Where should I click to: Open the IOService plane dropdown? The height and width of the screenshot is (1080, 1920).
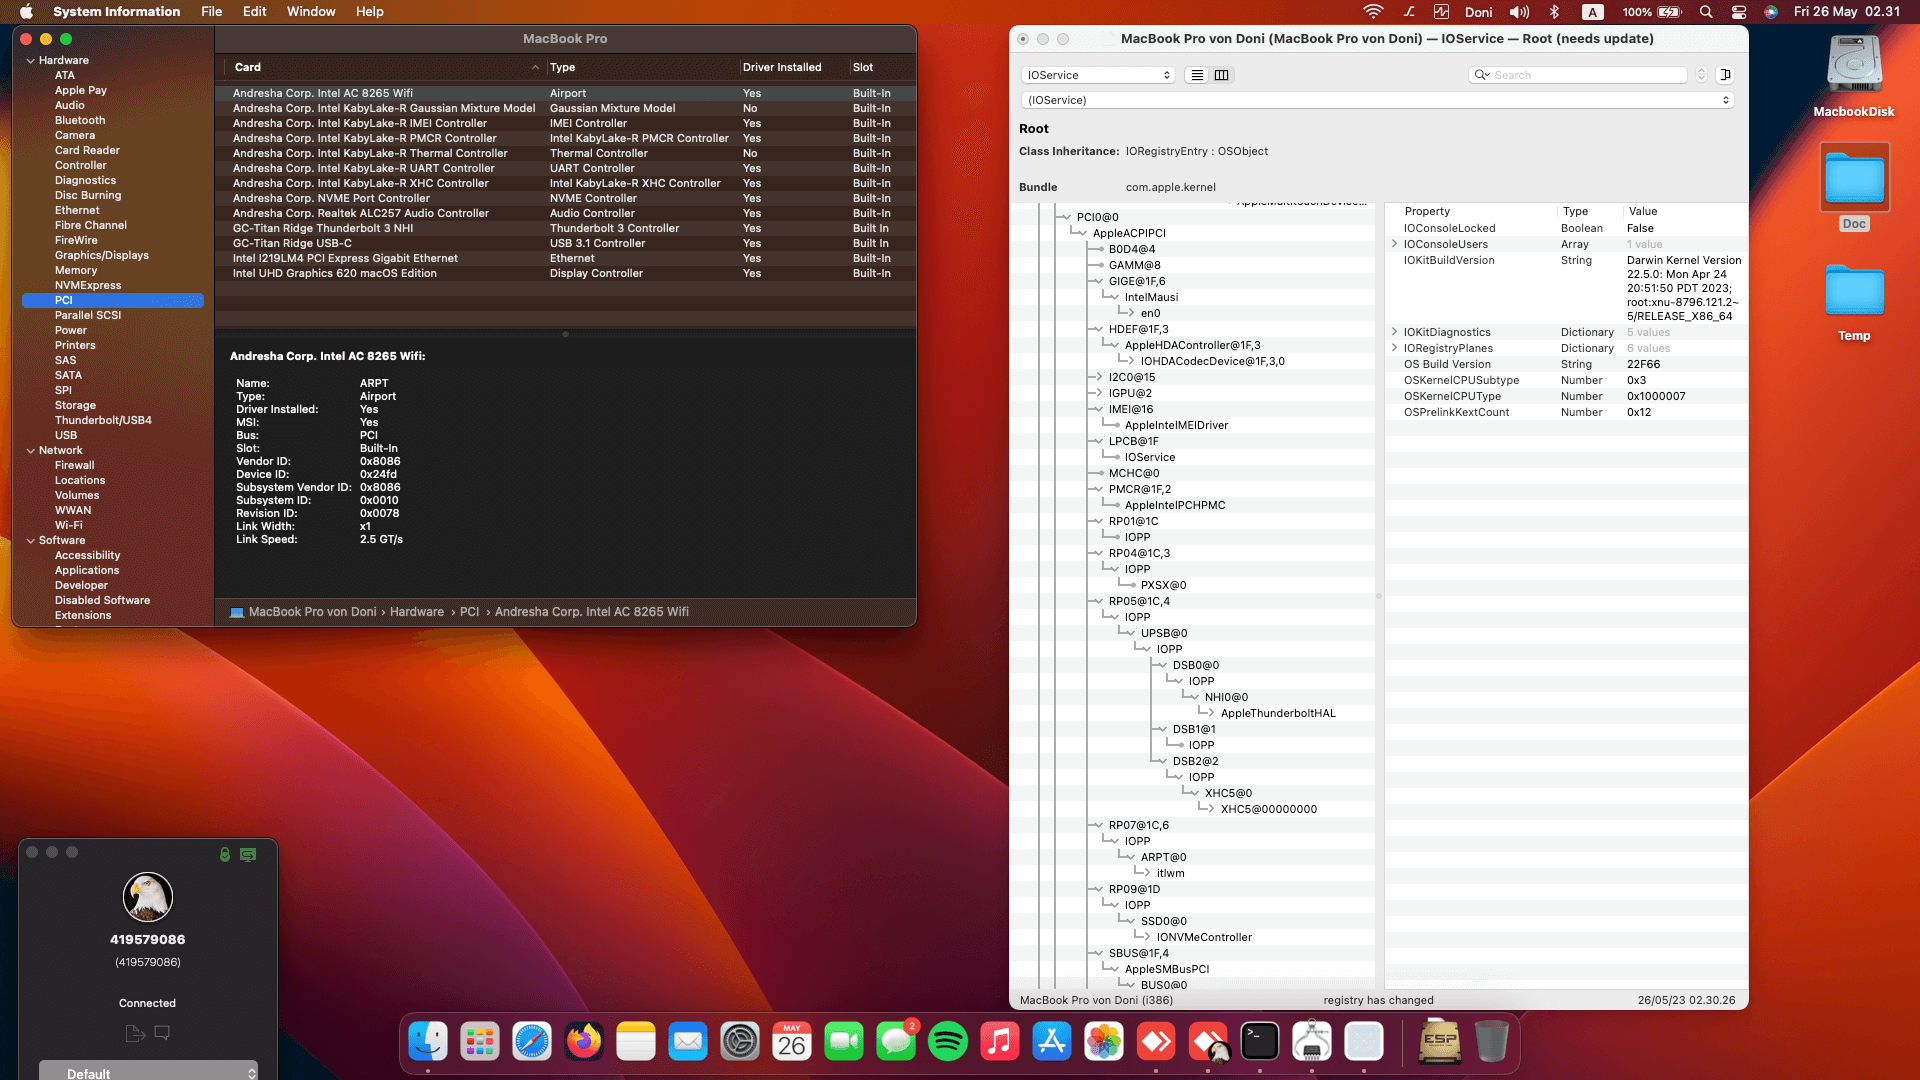point(1097,75)
